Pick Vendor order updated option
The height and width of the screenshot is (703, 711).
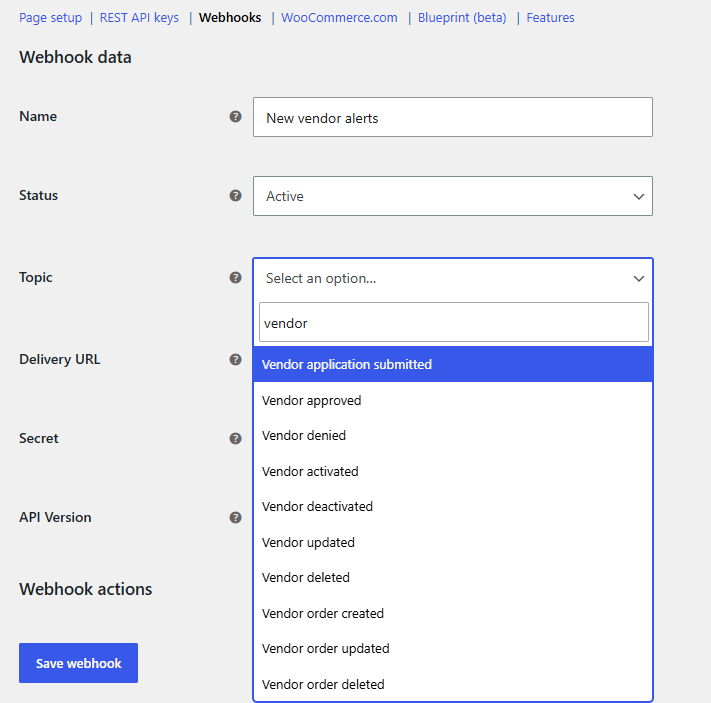453,649
